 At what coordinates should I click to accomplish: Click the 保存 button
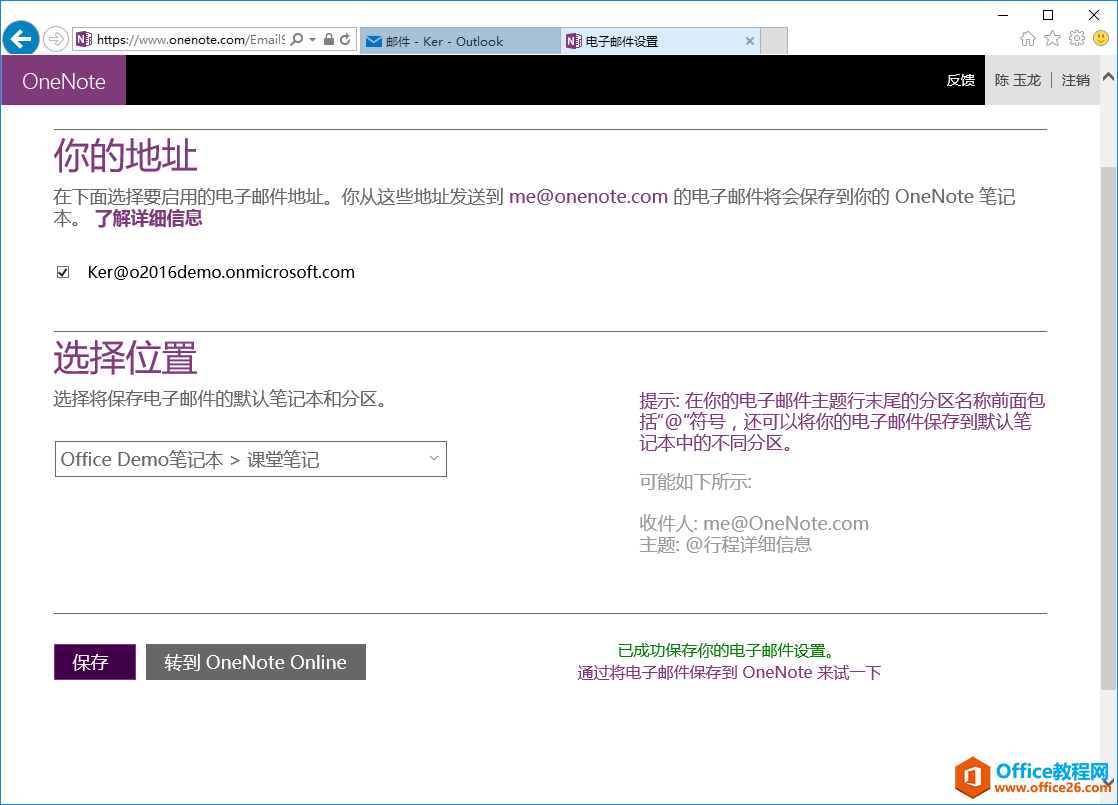tap(94, 662)
